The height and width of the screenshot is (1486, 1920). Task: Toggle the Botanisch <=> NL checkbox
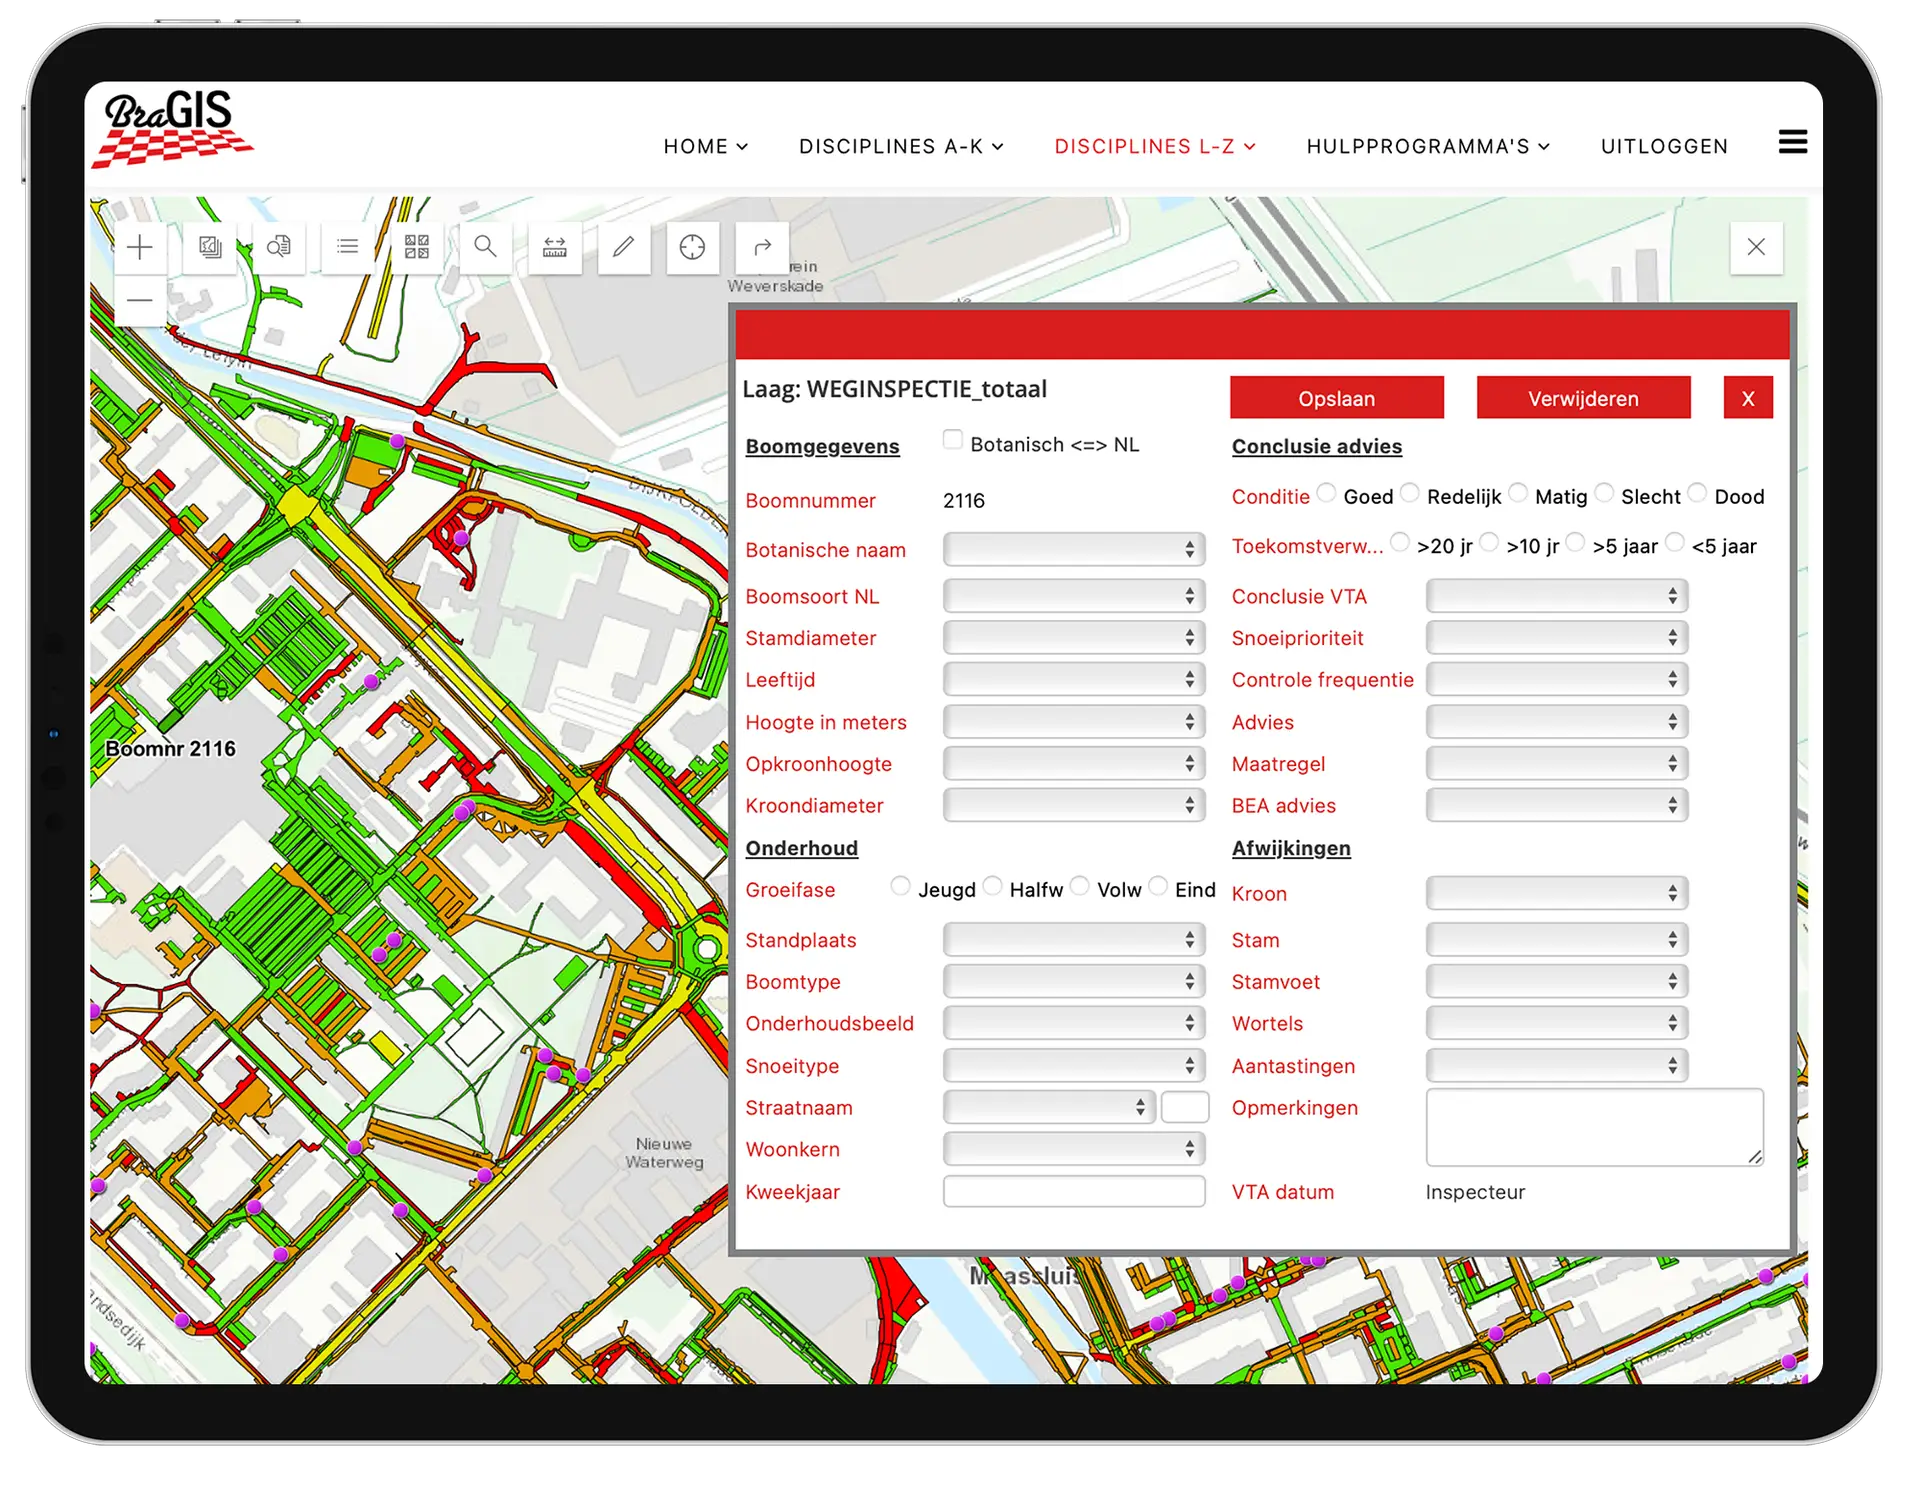pyautogui.click(x=953, y=440)
